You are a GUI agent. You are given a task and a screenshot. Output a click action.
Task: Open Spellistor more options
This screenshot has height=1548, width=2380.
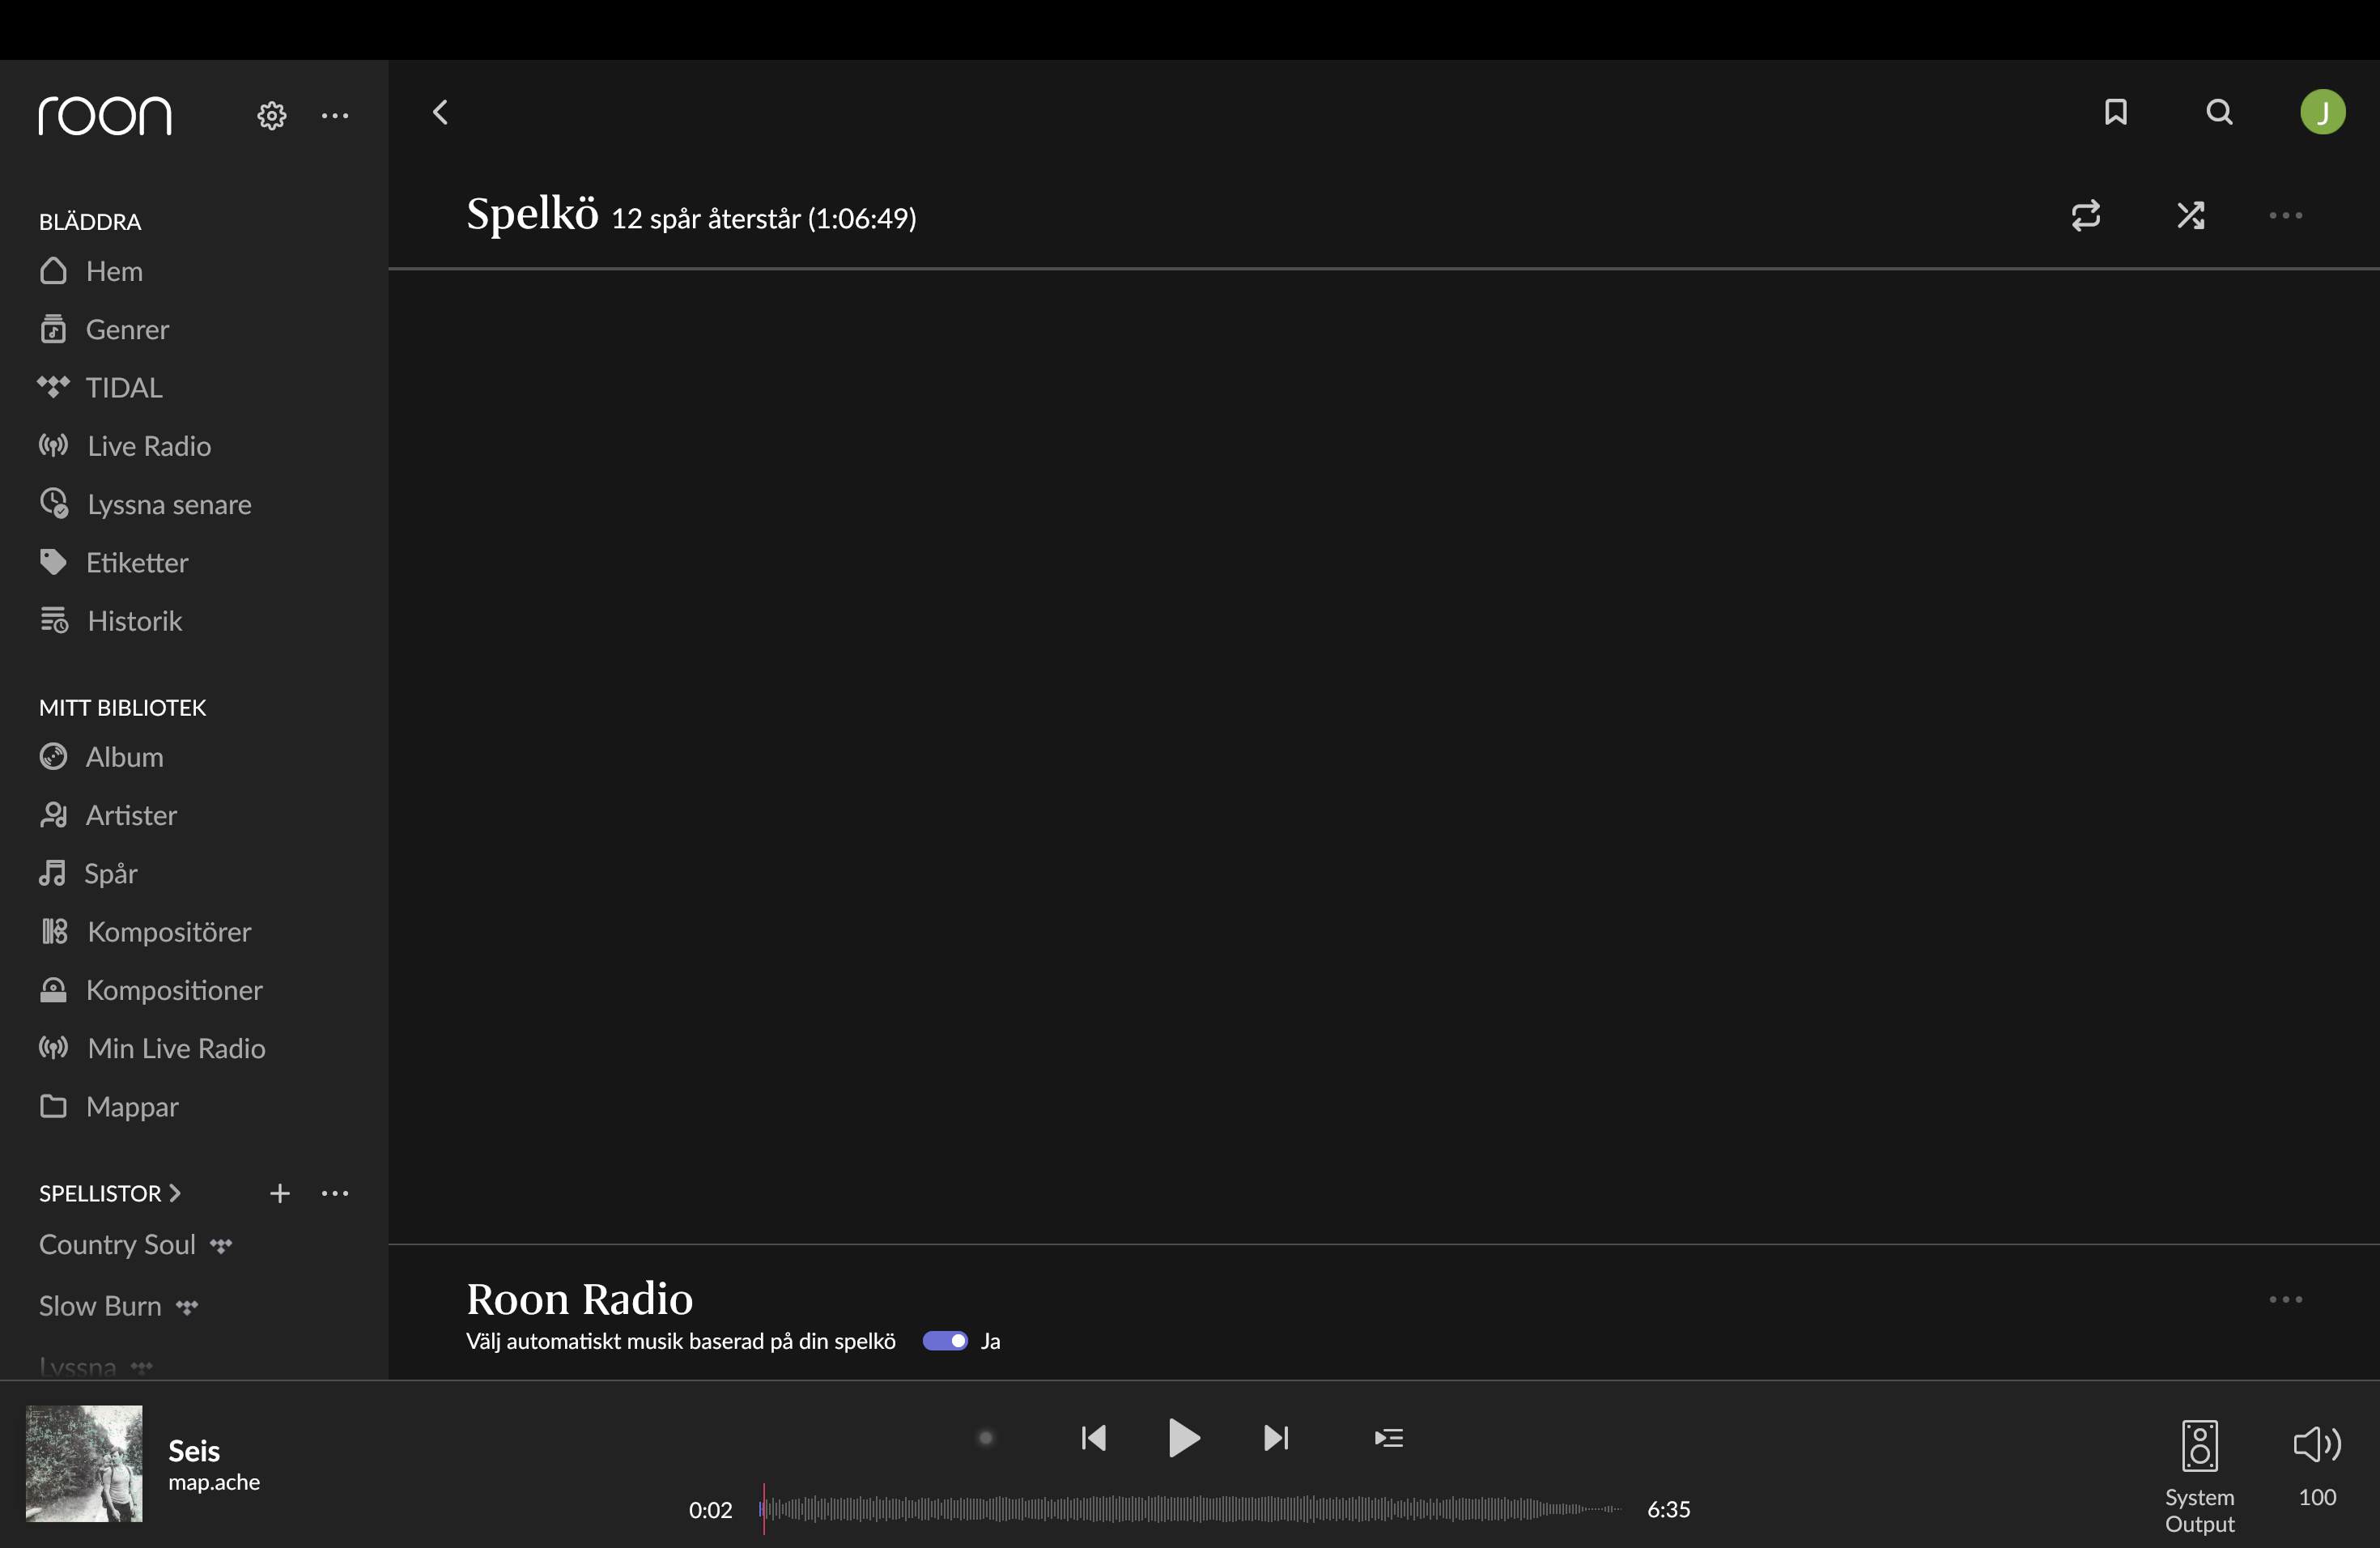[x=335, y=1193]
